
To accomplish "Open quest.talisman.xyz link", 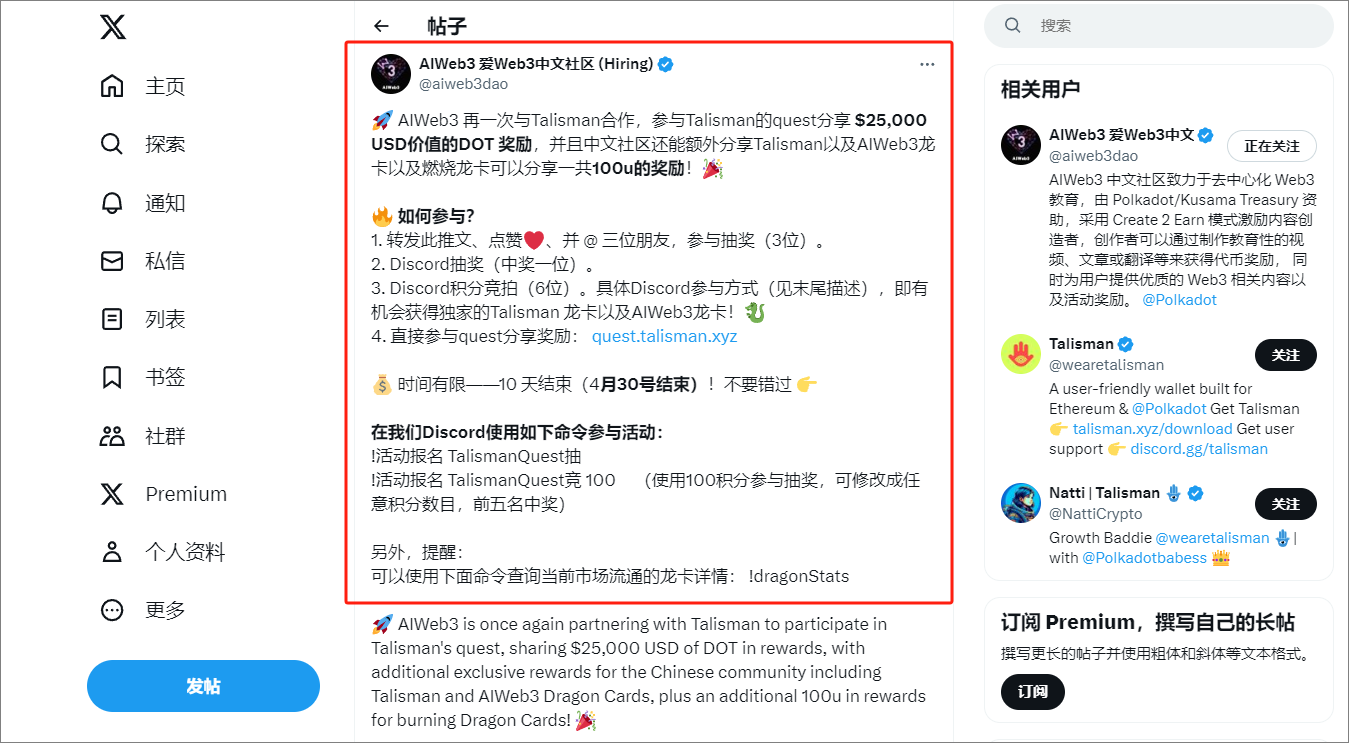I will tap(664, 336).
